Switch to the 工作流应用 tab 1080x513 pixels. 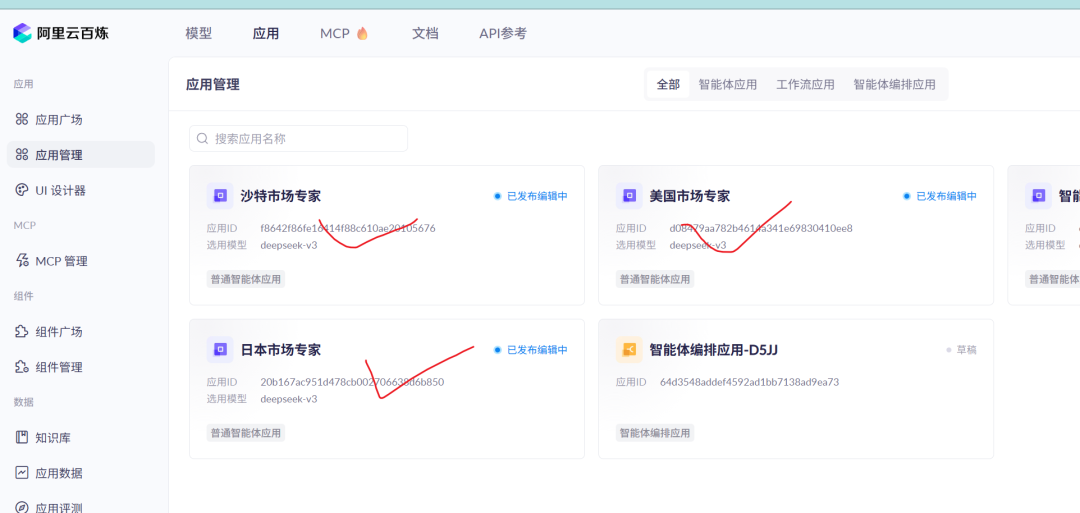pyautogui.click(x=805, y=85)
